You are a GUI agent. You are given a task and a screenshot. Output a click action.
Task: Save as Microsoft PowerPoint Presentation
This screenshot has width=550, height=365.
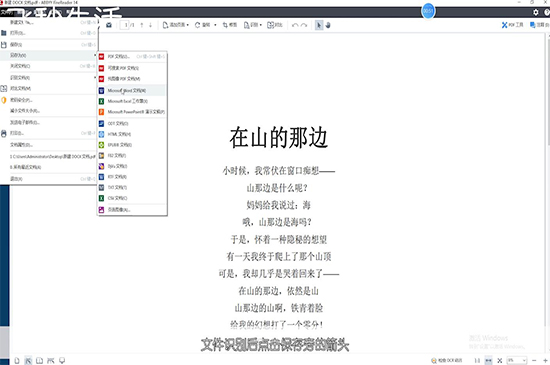[132, 112]
